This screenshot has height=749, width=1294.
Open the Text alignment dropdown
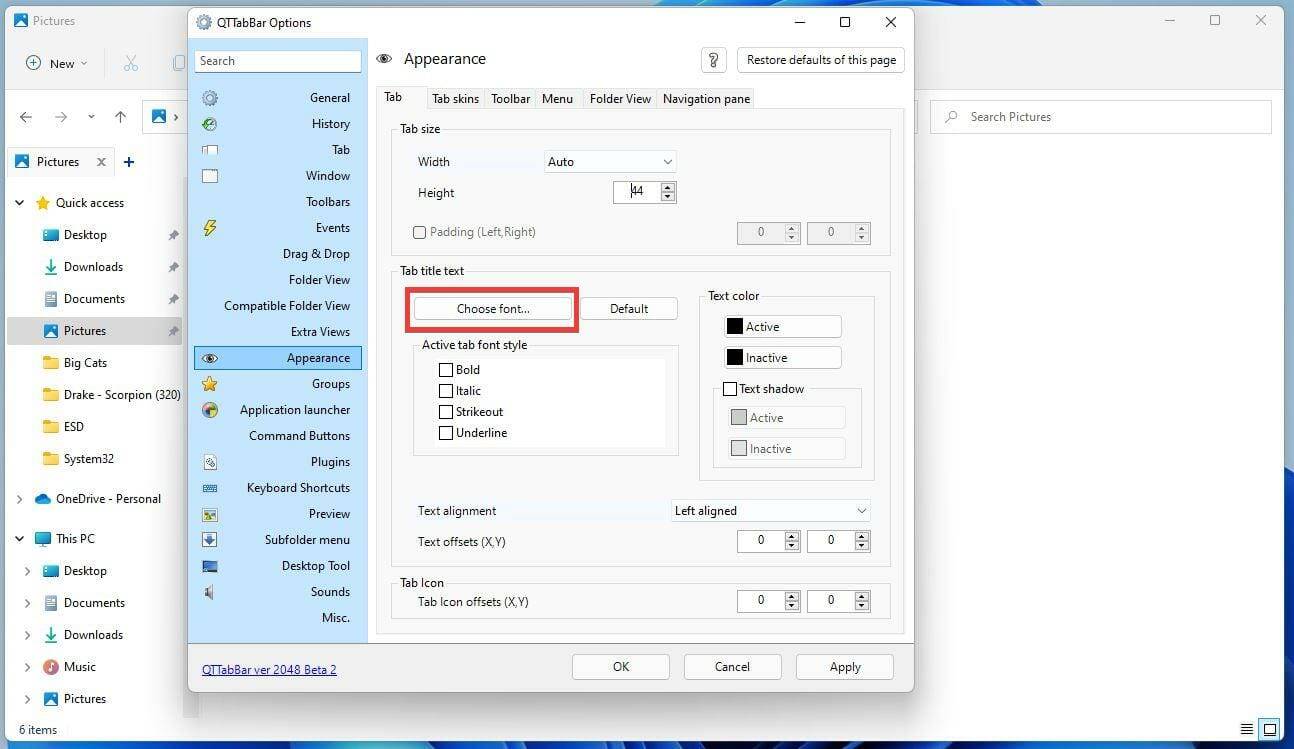point(770,510)
